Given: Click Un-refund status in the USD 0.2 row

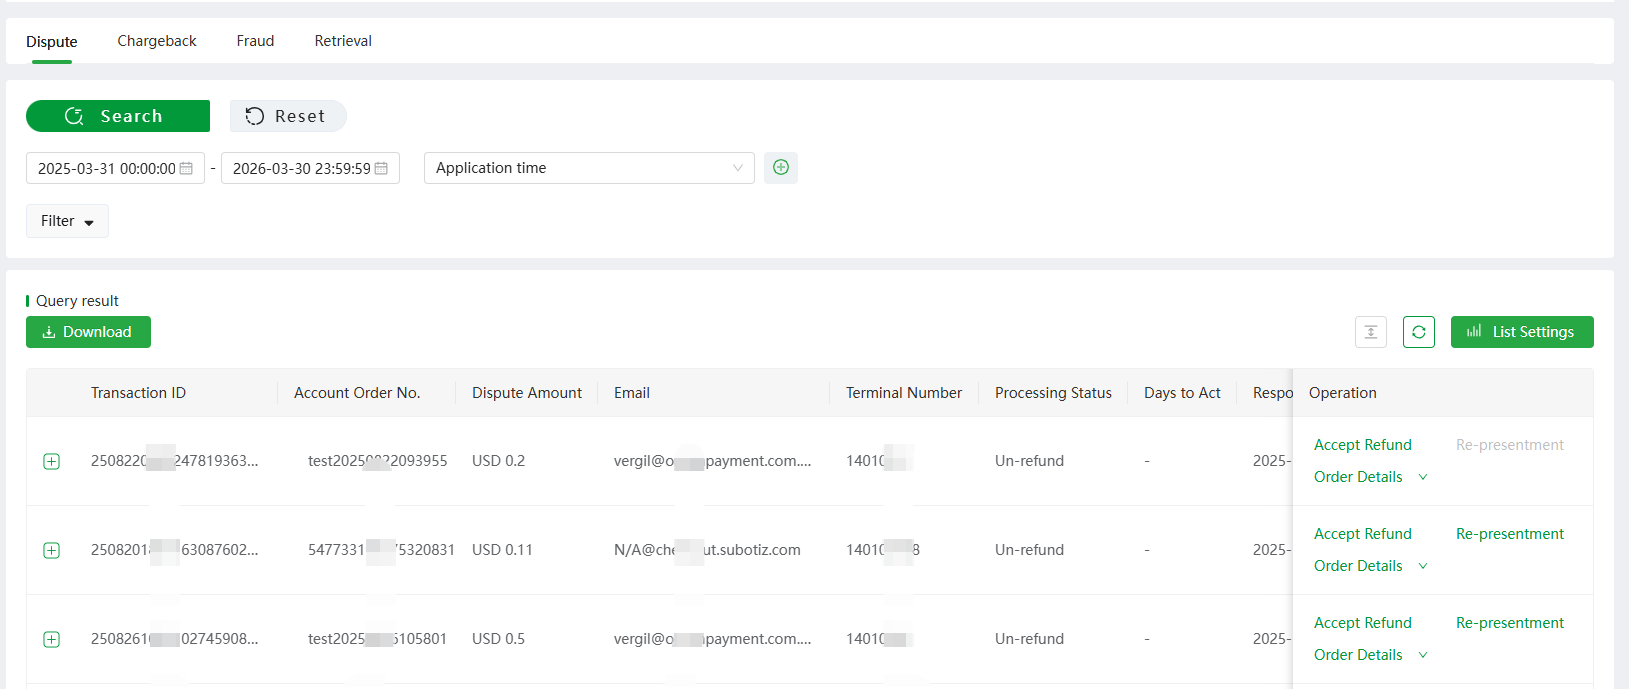Looking at the screenshot, I should 1029,461.
